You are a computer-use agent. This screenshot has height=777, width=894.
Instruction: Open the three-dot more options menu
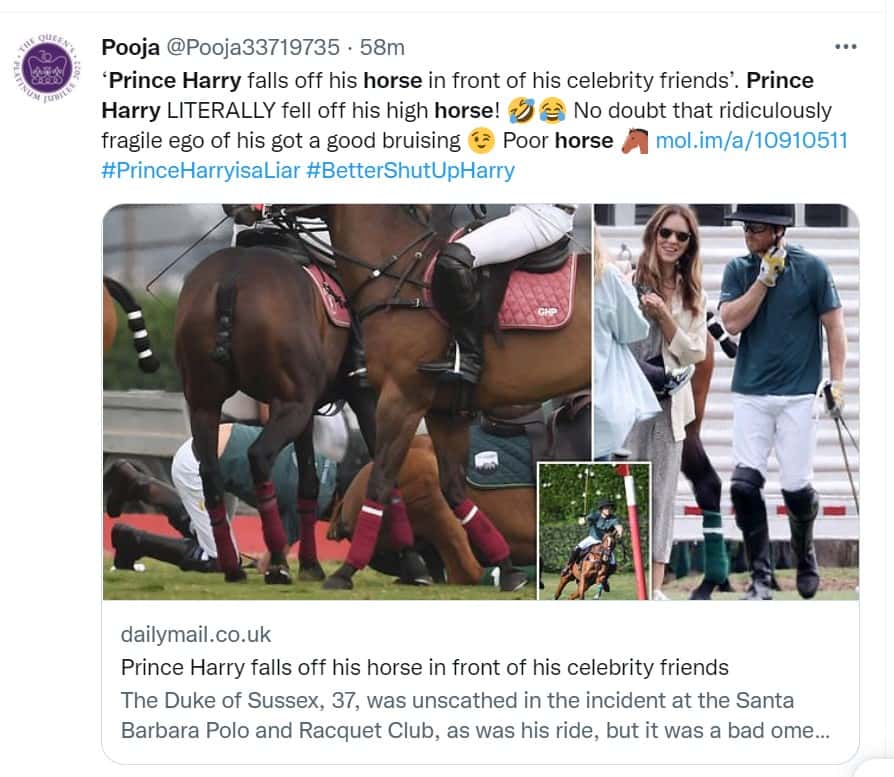(846, 47)
